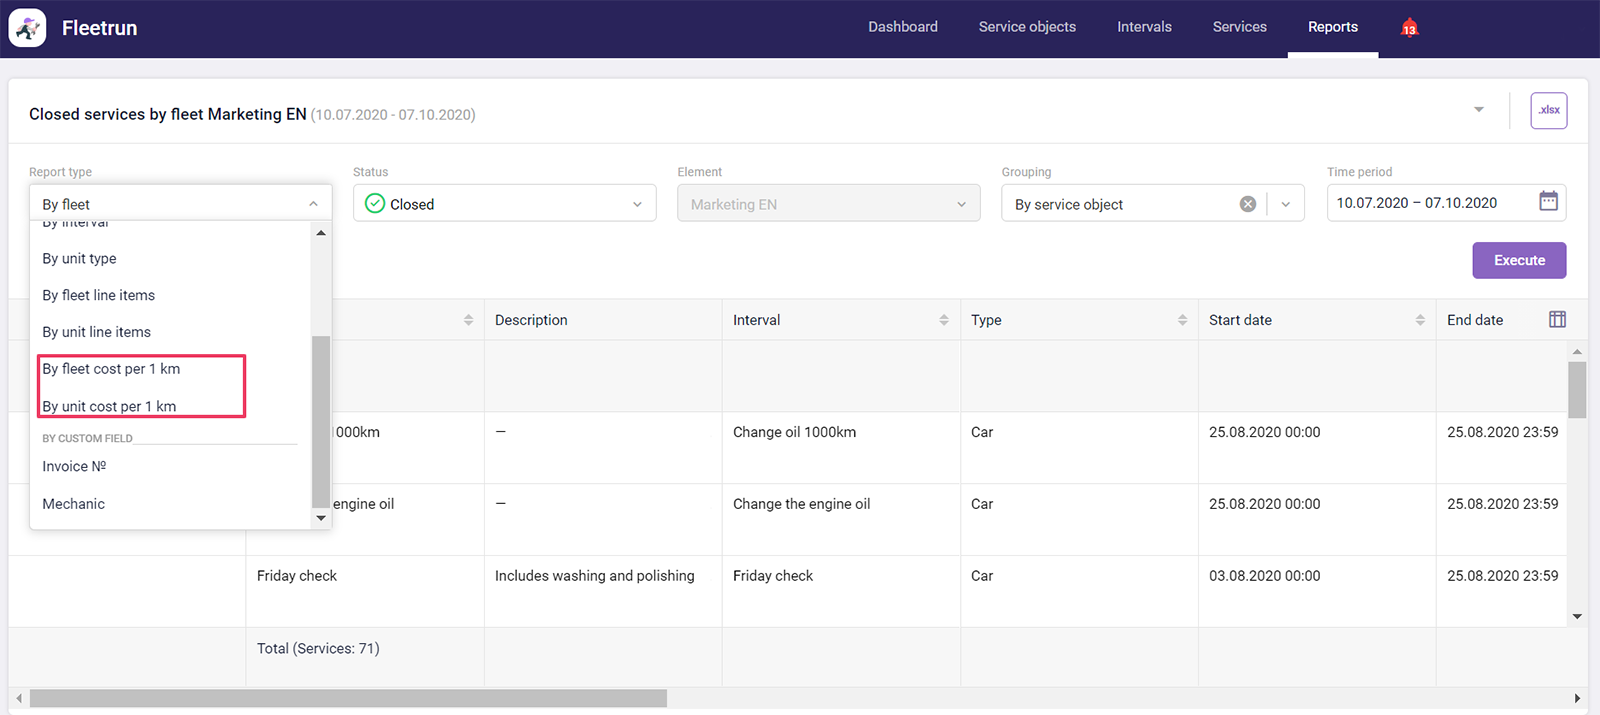Open the Grouping dropdown chevron
The image size is (1600, 715).
1286,204
